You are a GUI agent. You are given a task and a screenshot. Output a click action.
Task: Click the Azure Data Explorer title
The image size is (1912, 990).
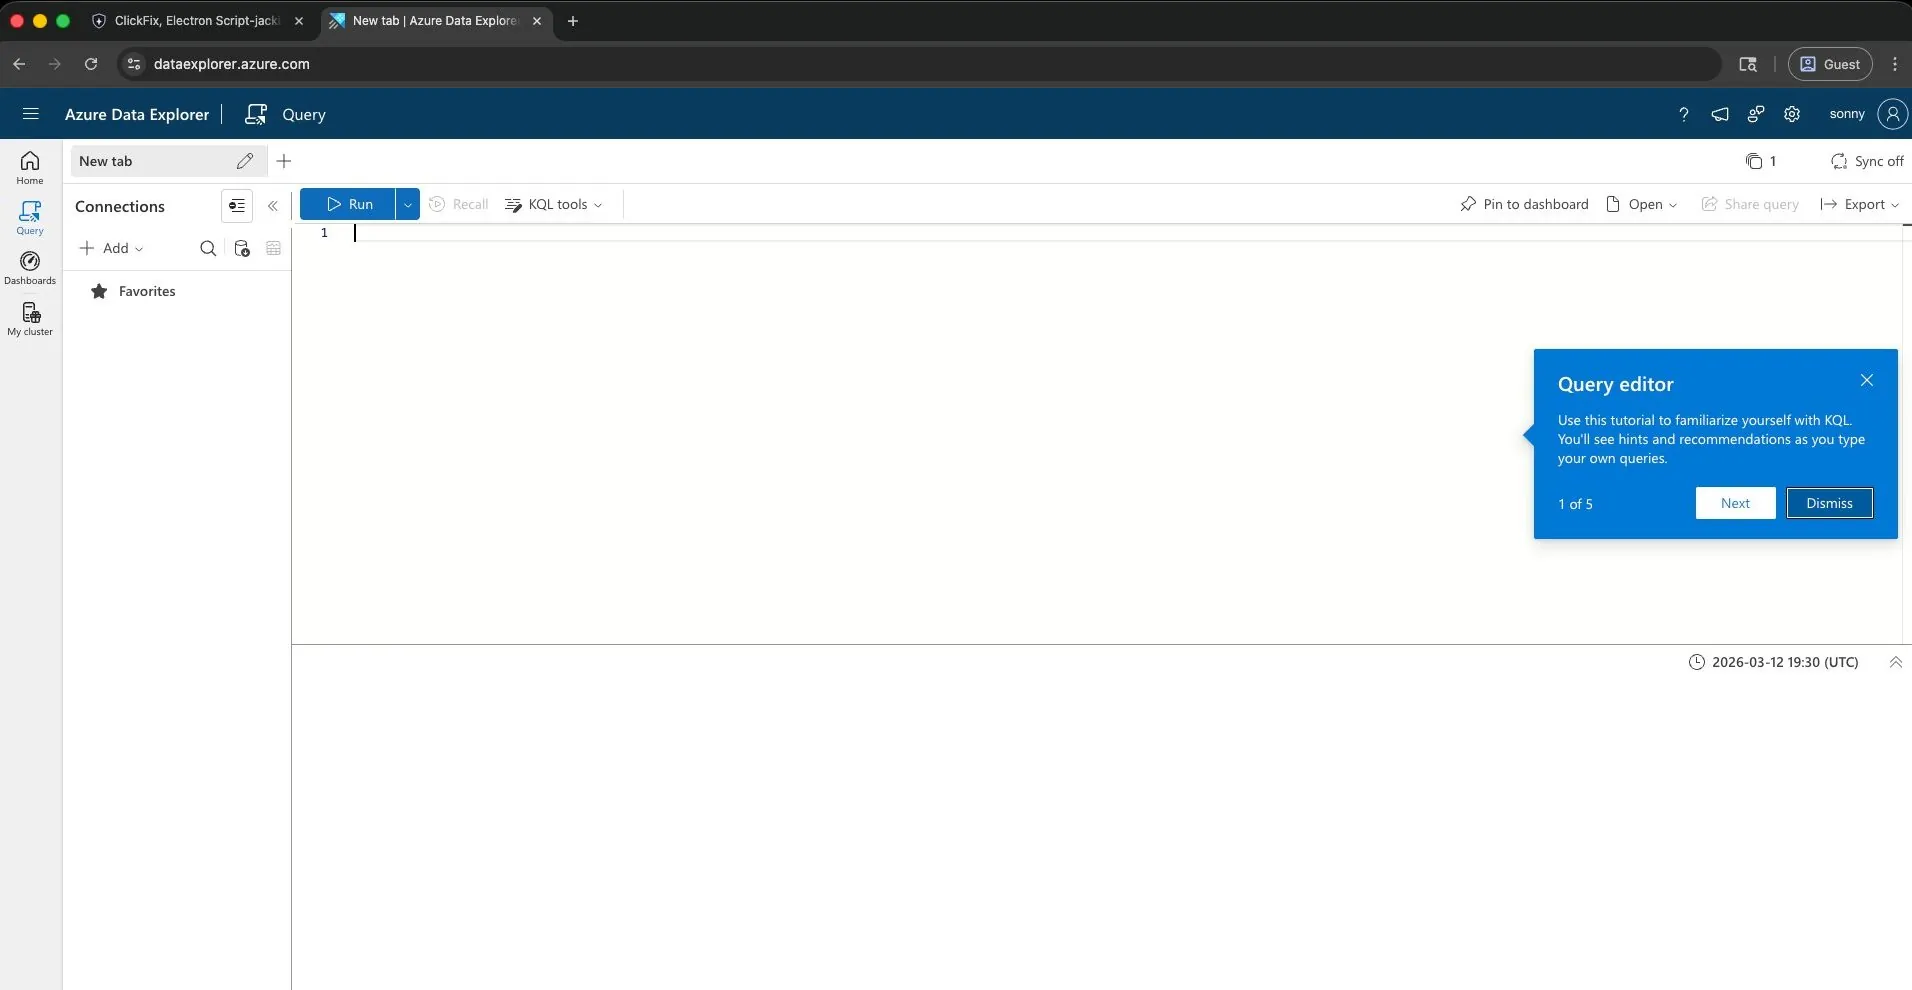tap(137, 114)
